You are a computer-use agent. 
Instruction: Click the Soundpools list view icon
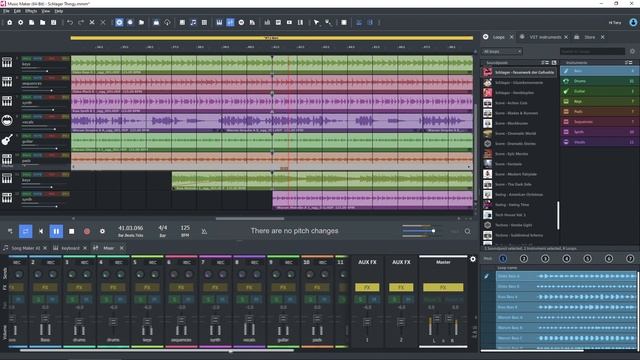pos(544,62)
